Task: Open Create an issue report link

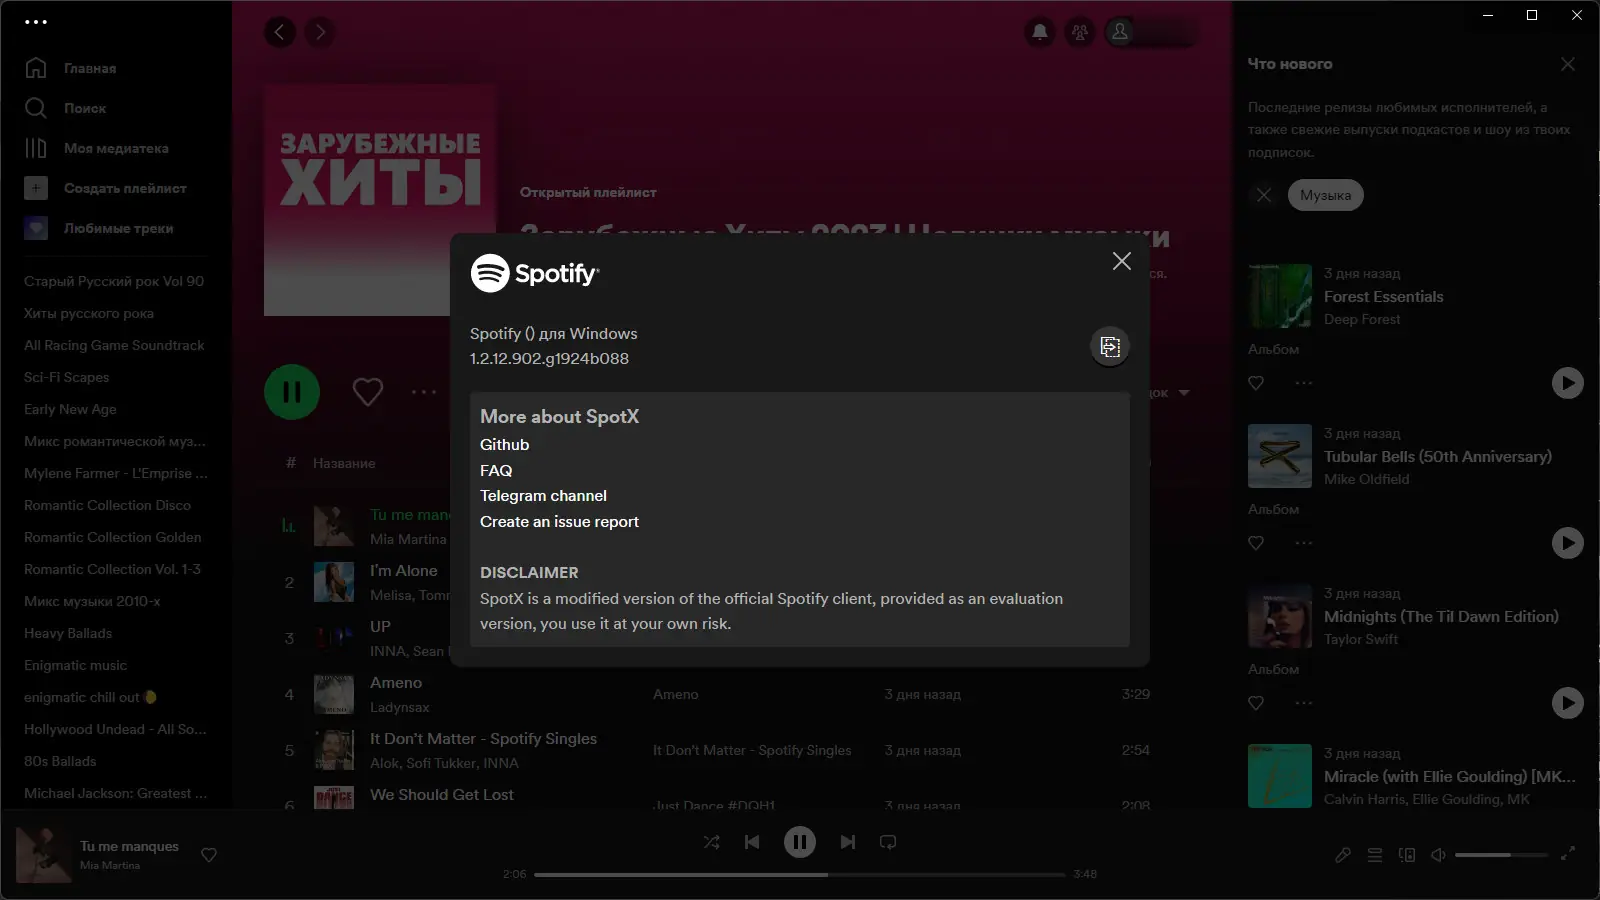Action: pos(559,522)
